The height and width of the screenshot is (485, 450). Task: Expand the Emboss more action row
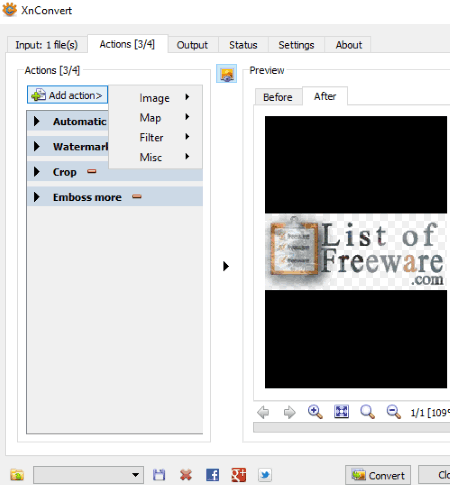(x=37, y=197)
